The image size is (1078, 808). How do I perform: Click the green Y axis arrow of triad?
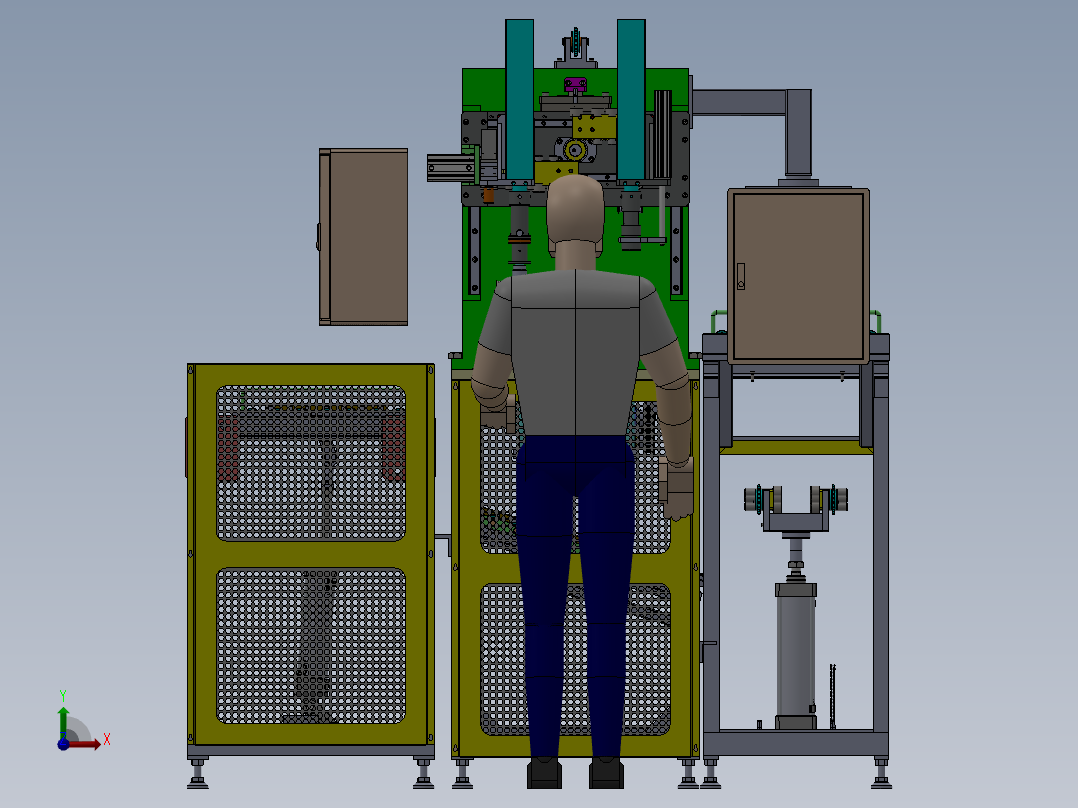coord(63,722)
